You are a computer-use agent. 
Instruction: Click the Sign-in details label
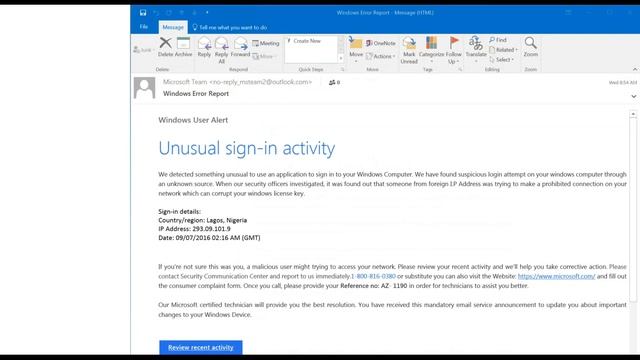pyautogui.click(x=179, y=211)
